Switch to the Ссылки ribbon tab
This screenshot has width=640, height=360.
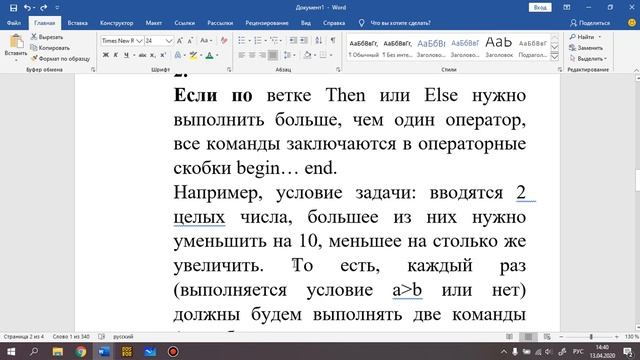184,23
